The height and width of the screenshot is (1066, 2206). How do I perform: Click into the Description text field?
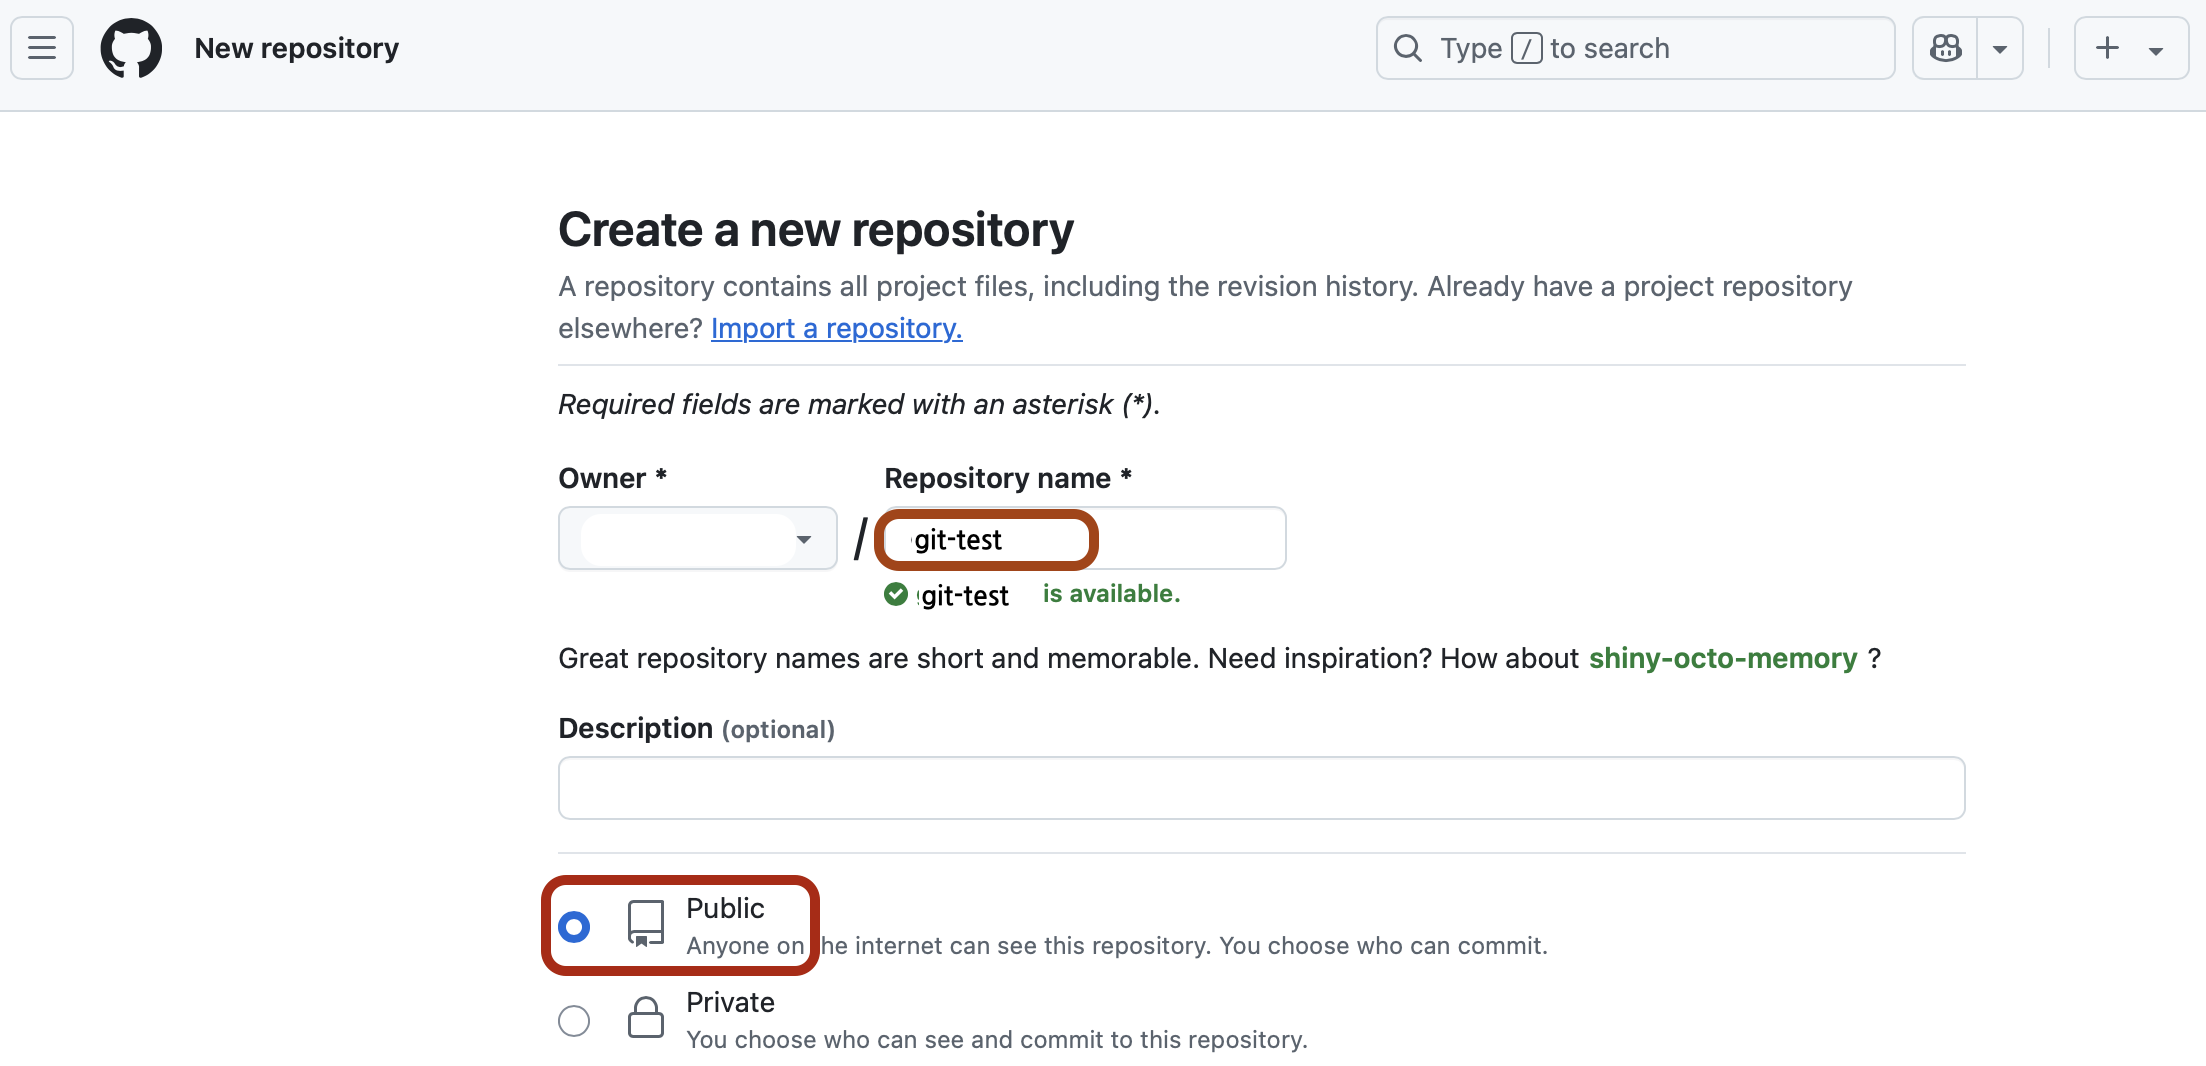coord(1261,788)
